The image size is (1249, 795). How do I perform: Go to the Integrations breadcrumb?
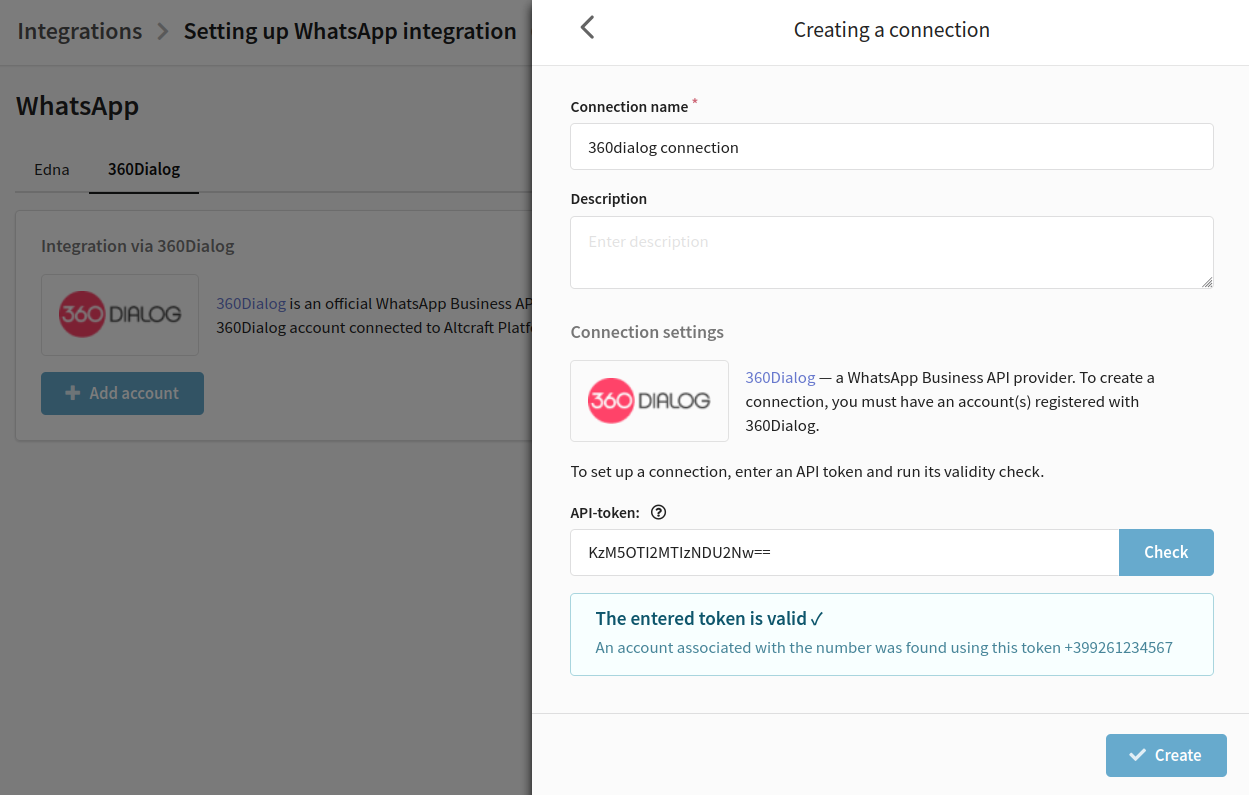80,31
